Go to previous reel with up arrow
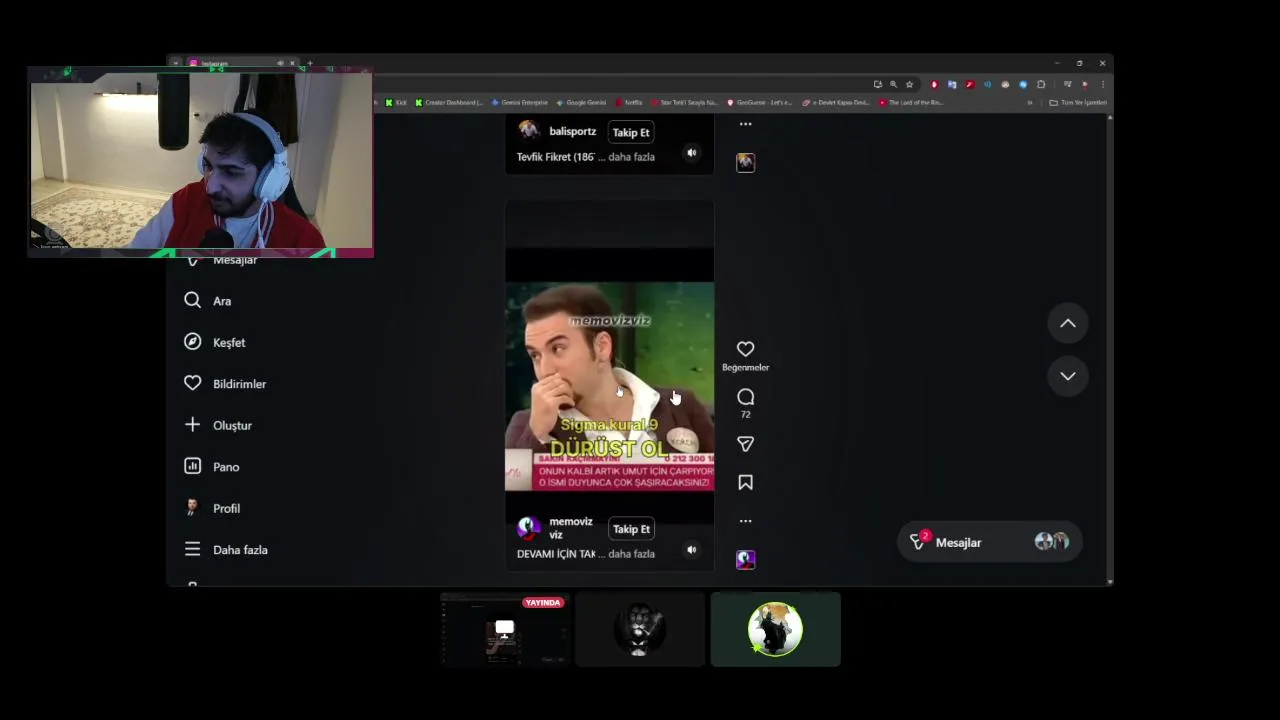This screenshot has width=1280, height=720. coord(1068,323)
